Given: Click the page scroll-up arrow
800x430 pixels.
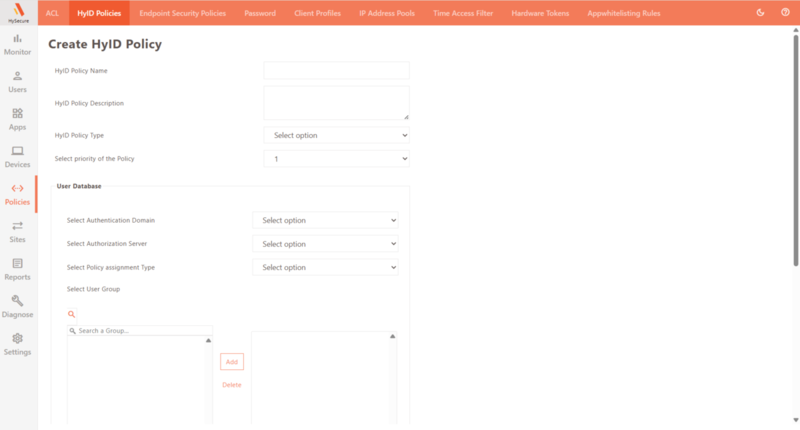Looking at the screenshot, I should 796,30.
